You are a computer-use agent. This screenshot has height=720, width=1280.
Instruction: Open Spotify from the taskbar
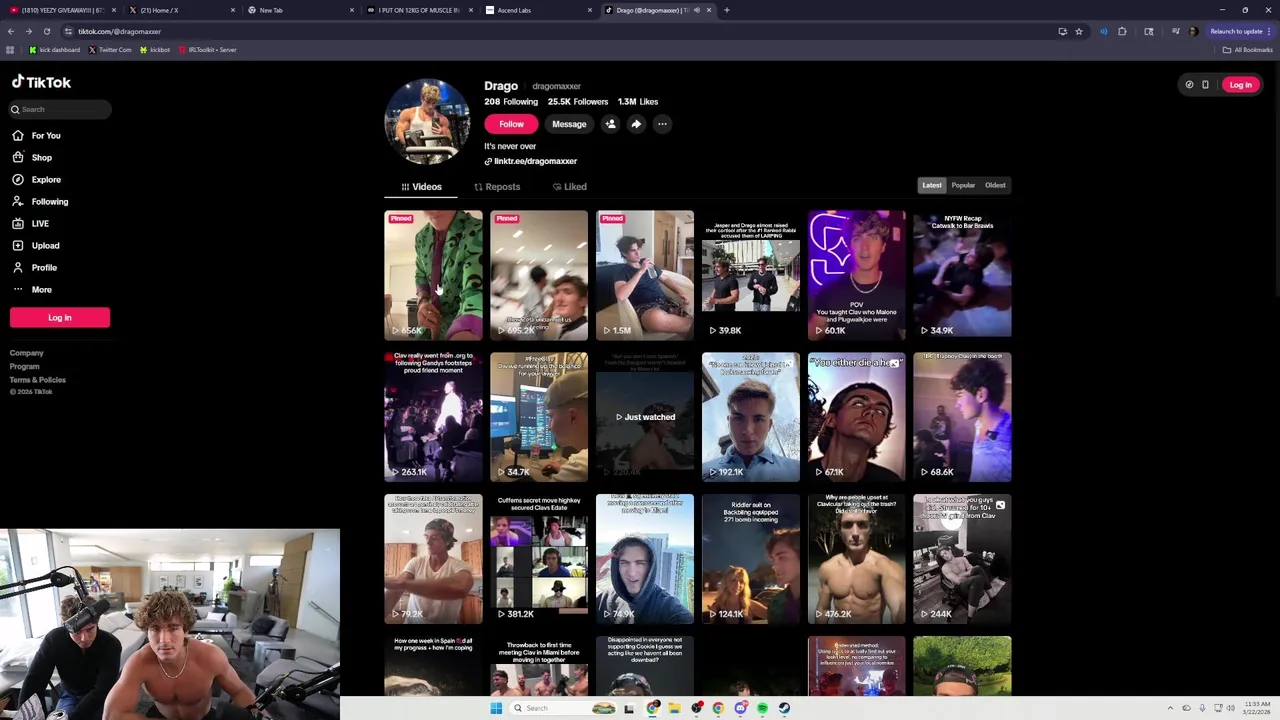click(762, 708)
